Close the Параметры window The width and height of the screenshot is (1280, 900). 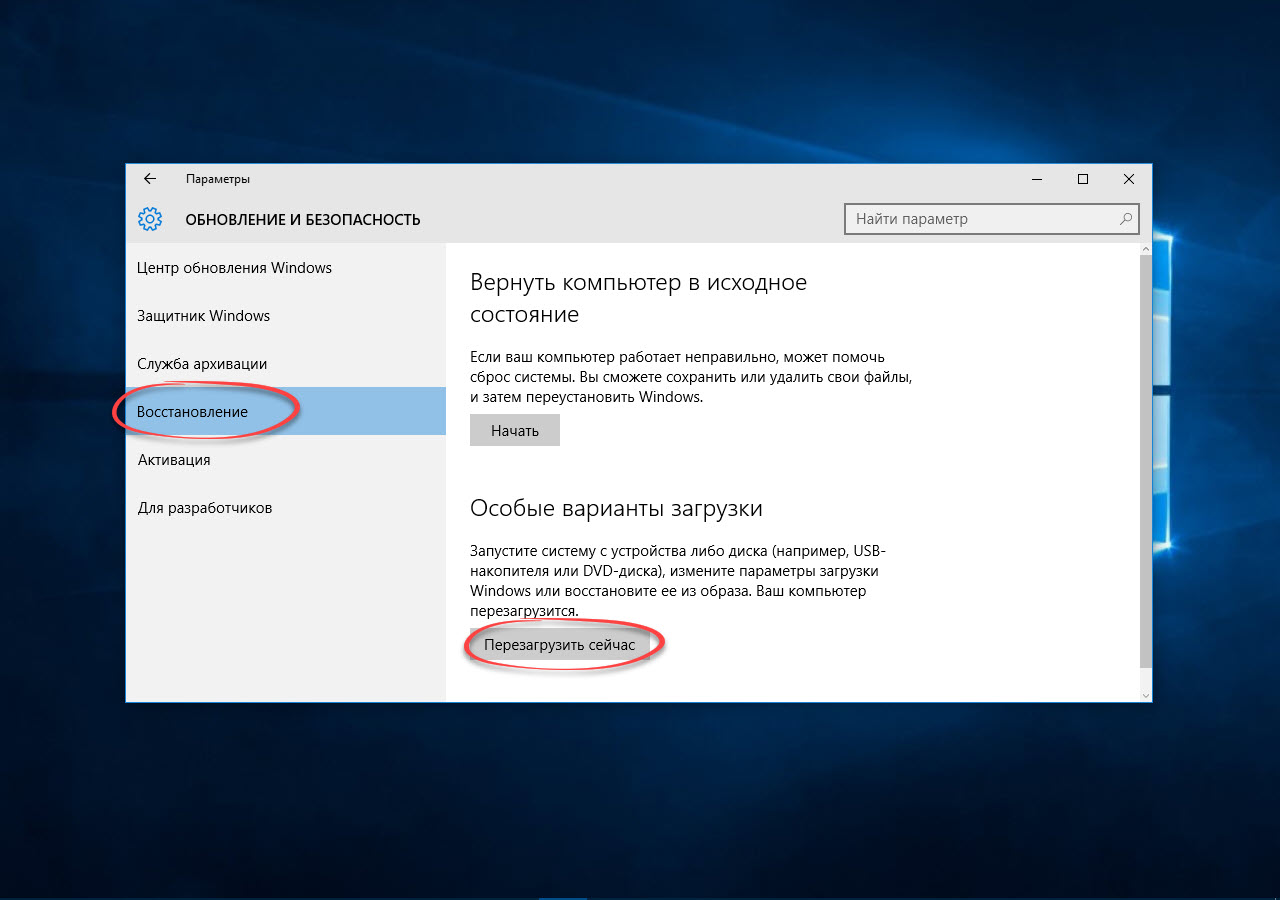(x=1128, y=179)
